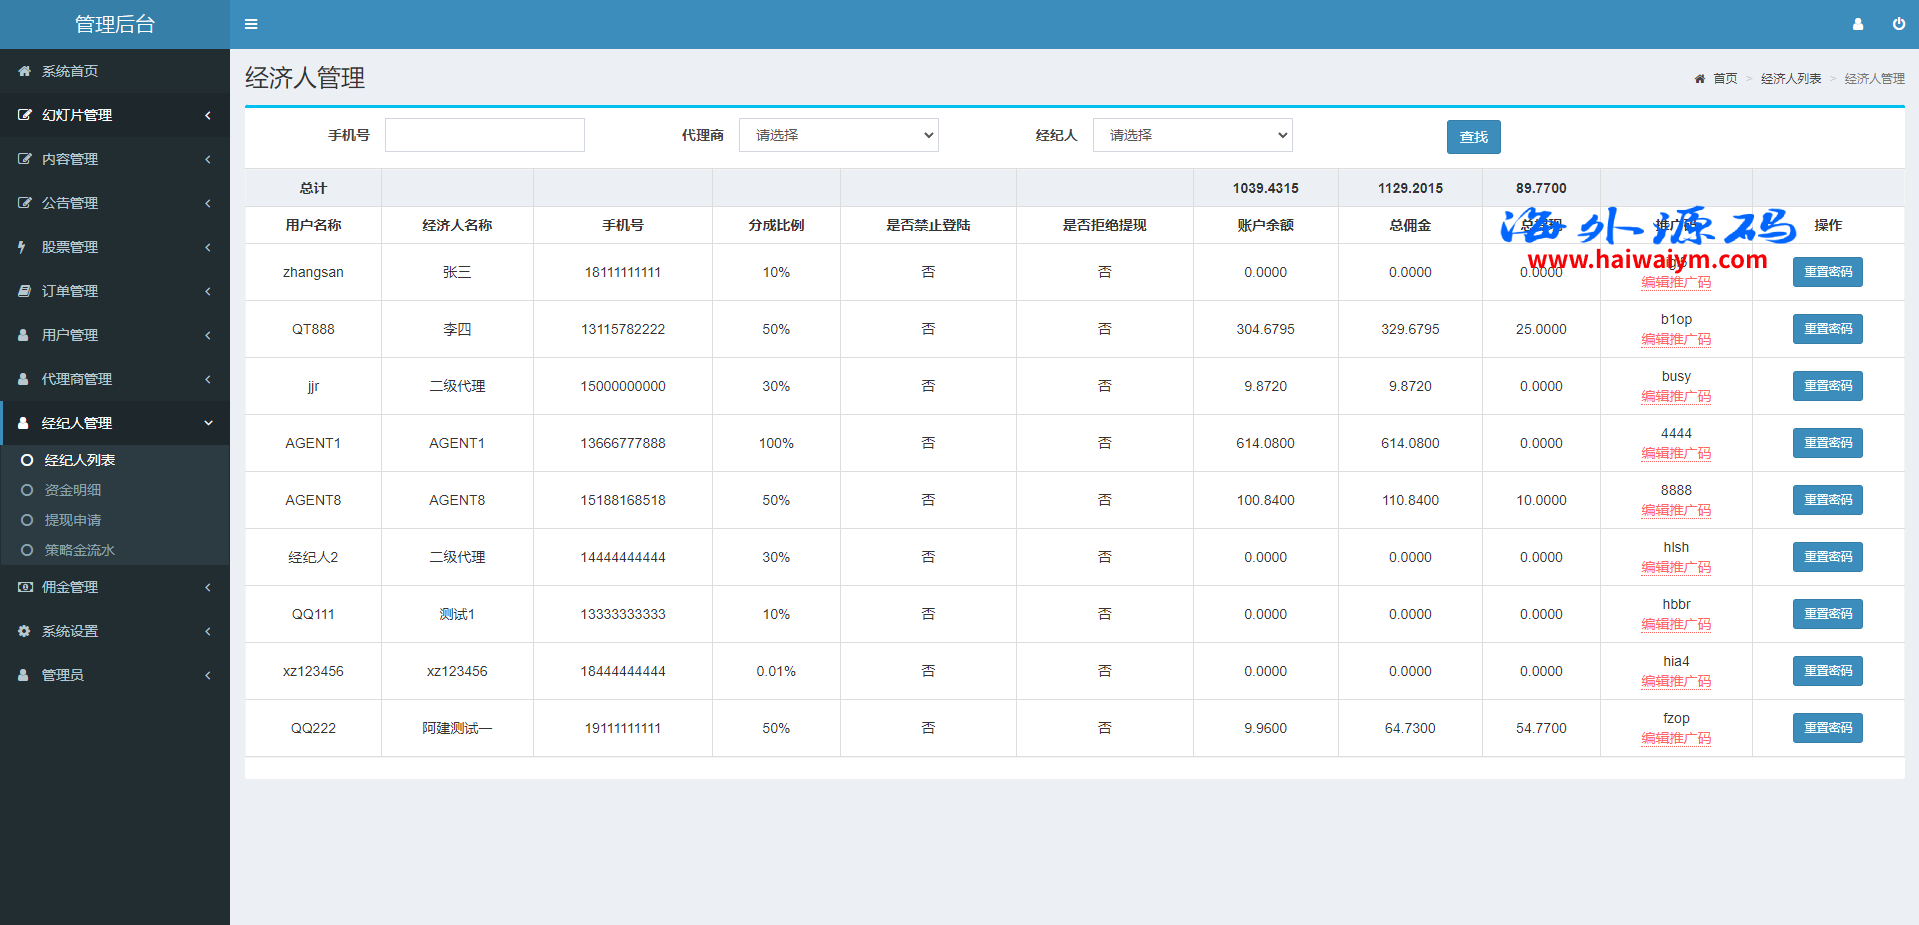Open the 代理商管理 sidebar menu
This screenshot has height=925, width=1919.
pos(115,379)
